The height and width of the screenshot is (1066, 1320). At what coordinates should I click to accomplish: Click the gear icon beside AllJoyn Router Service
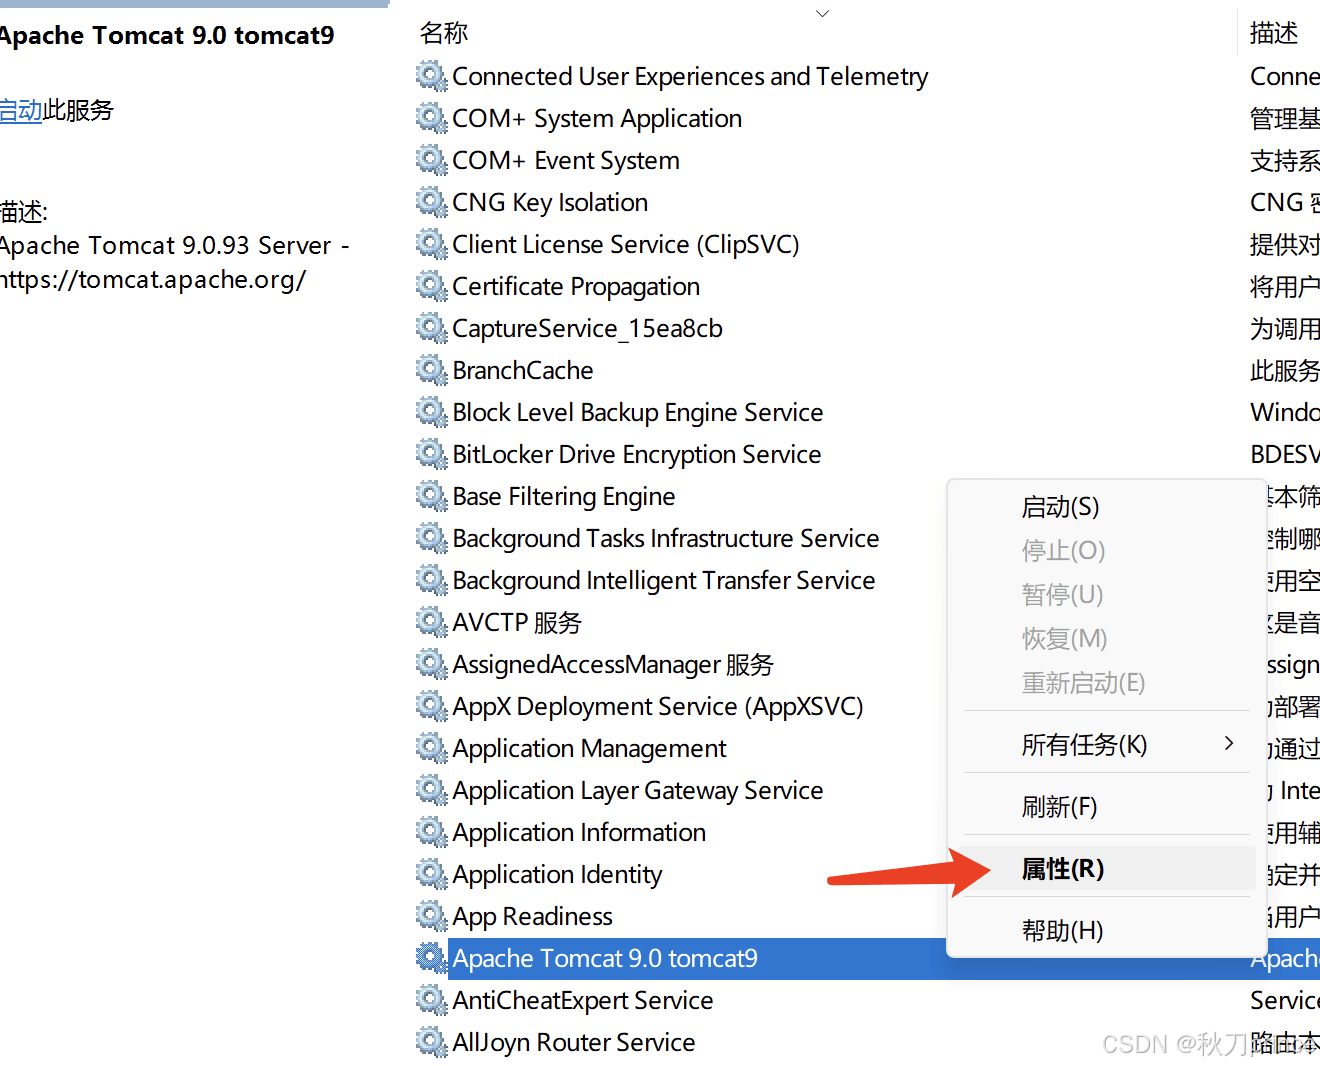[431, 1042]
